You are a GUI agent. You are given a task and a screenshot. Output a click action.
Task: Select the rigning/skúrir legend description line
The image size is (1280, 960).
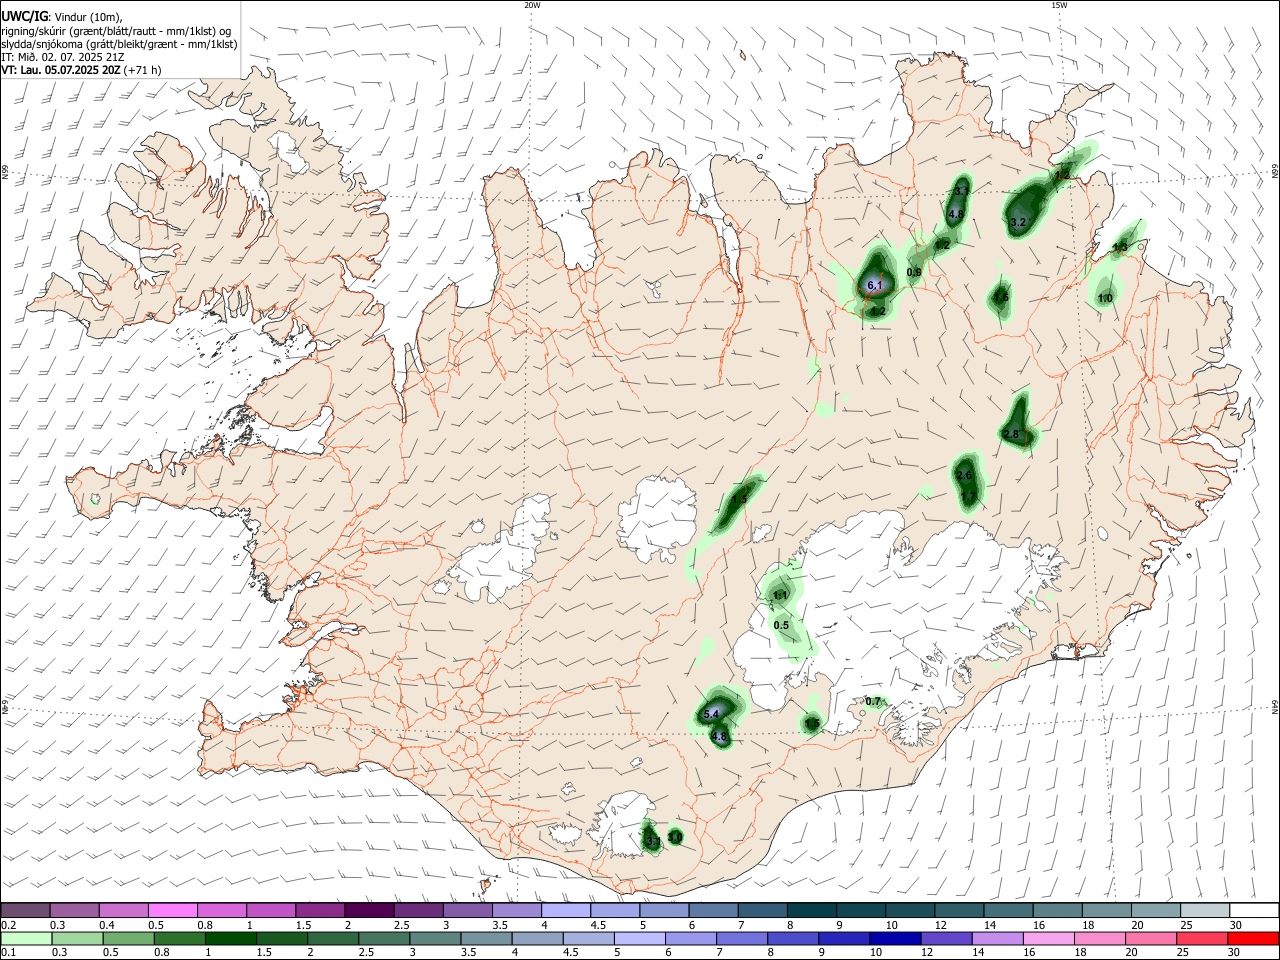coord(116,30)
